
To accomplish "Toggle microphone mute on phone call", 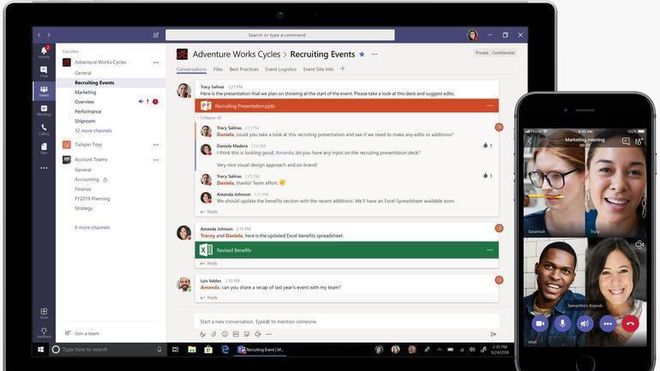I will tap(562, 323).
